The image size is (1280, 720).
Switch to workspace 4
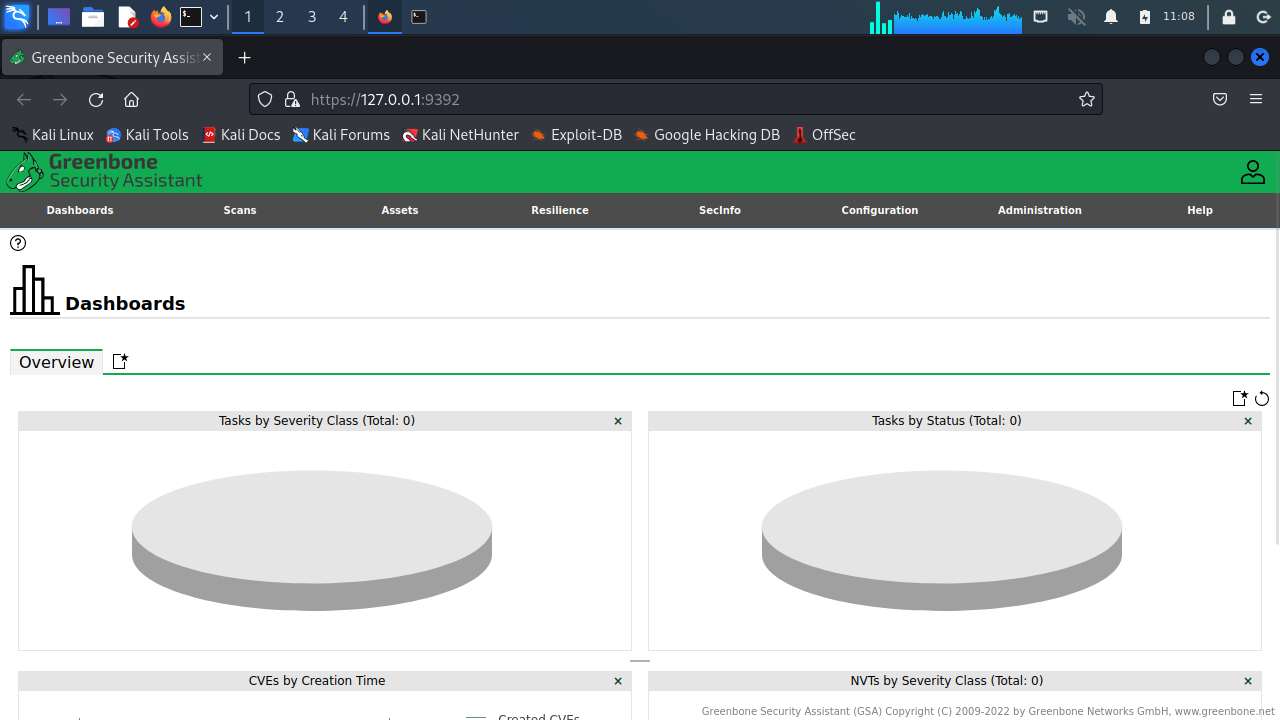[344, 17]
